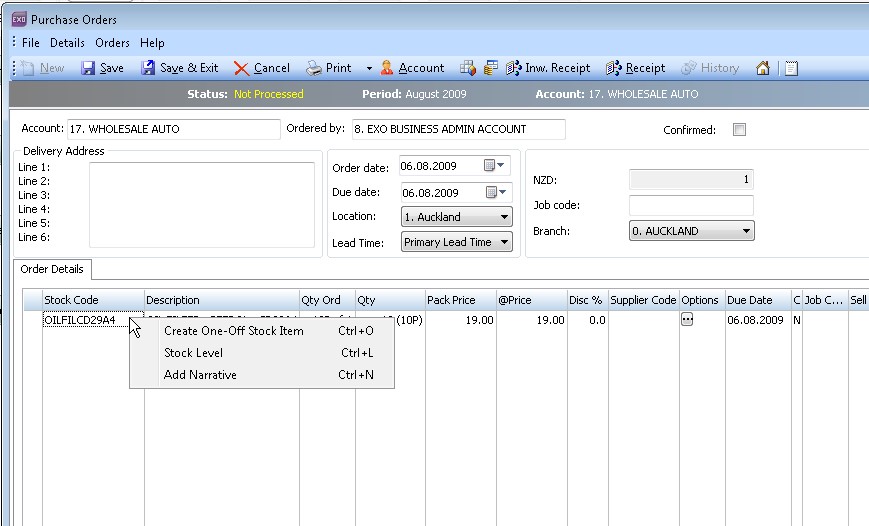The height and width of the screenshot is (526, 869).
Task: Open the Account toolbar button
Action: coord(412,68)
